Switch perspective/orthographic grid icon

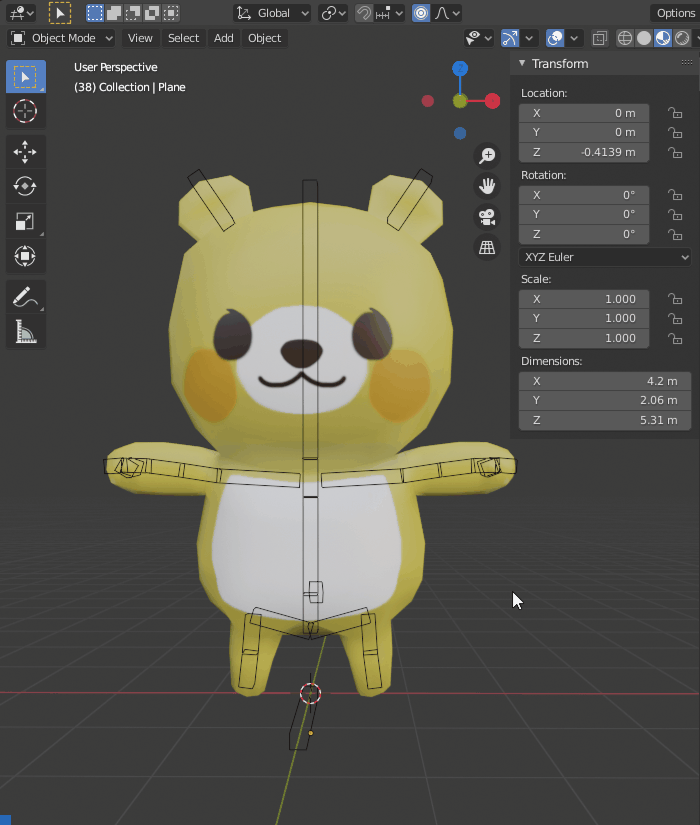487,247
